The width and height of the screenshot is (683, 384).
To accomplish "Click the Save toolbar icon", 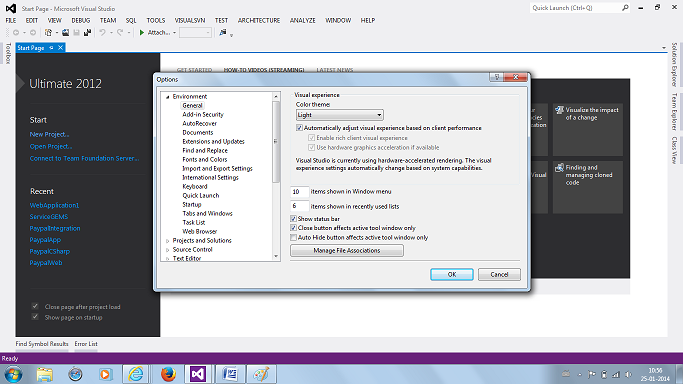I will 77,33.
